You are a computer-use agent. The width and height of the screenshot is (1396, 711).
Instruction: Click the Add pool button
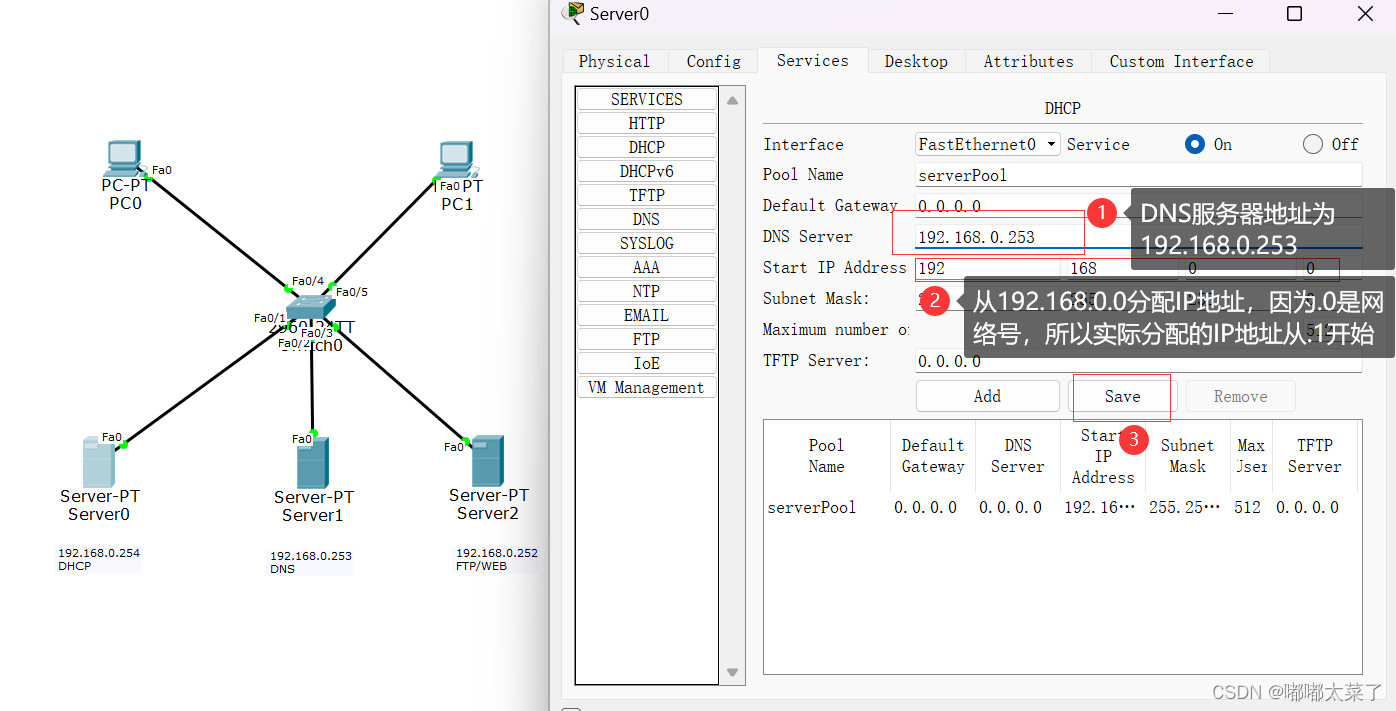(x=987, y=396)
